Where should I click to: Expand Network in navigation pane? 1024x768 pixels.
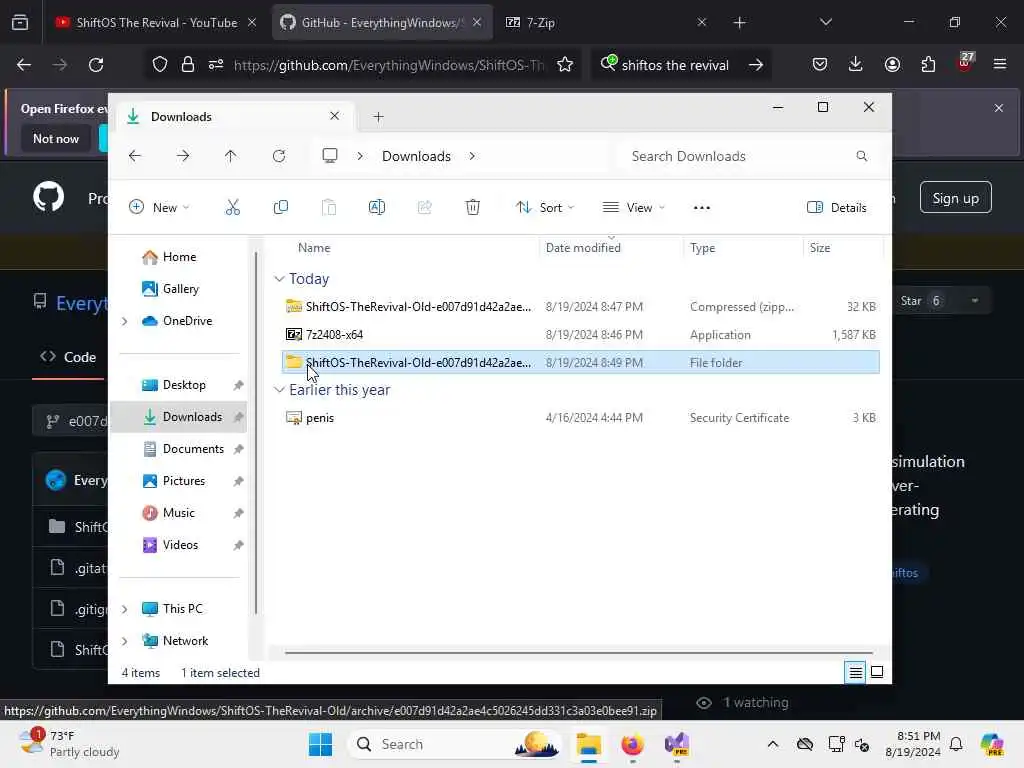click(124, 641)
